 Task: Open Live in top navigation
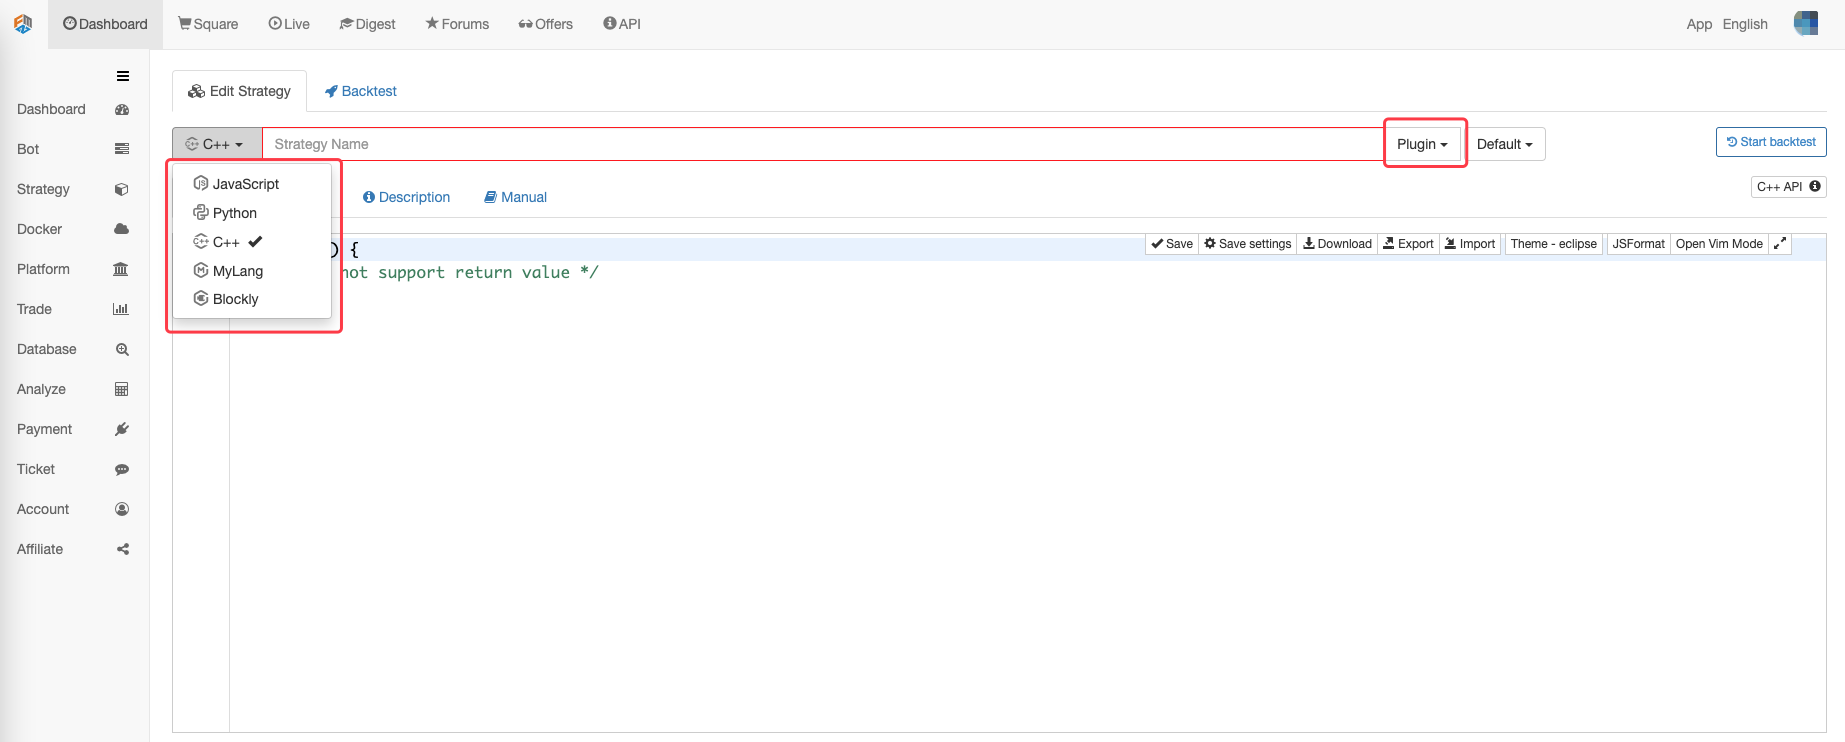tap(289, 24)
